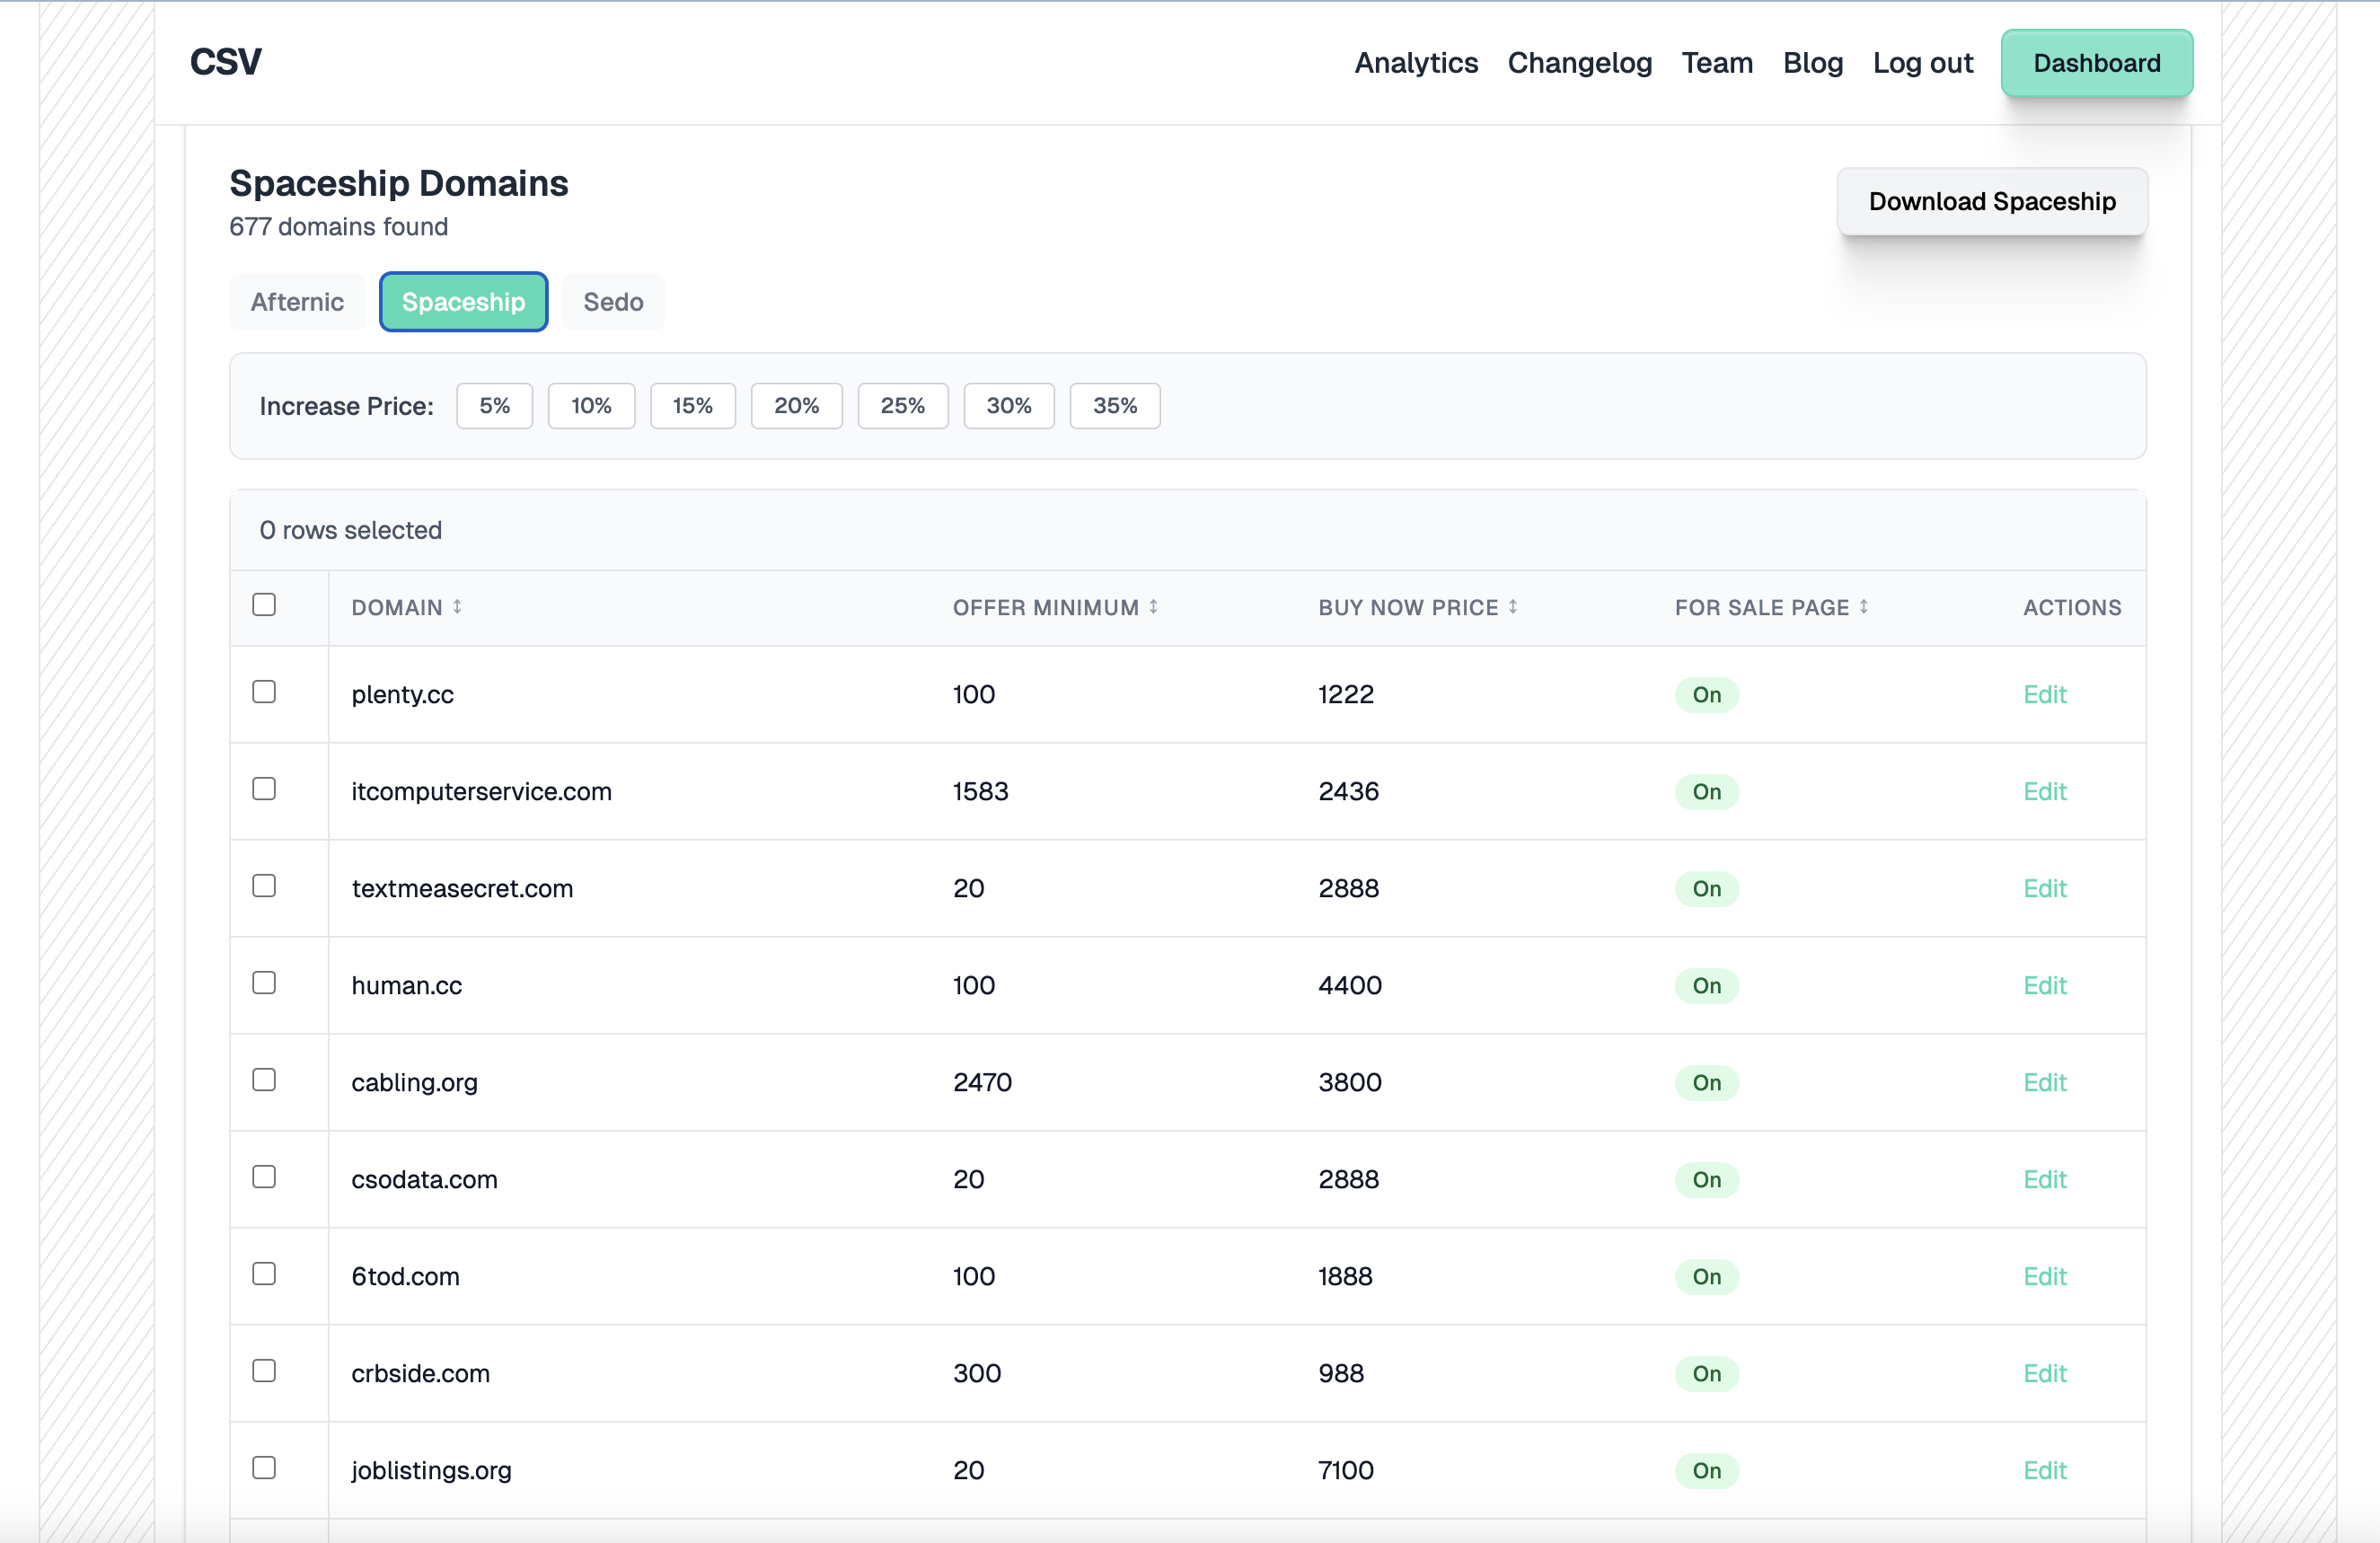
Task: Increase price by 15%
Action: coord(693,405)
